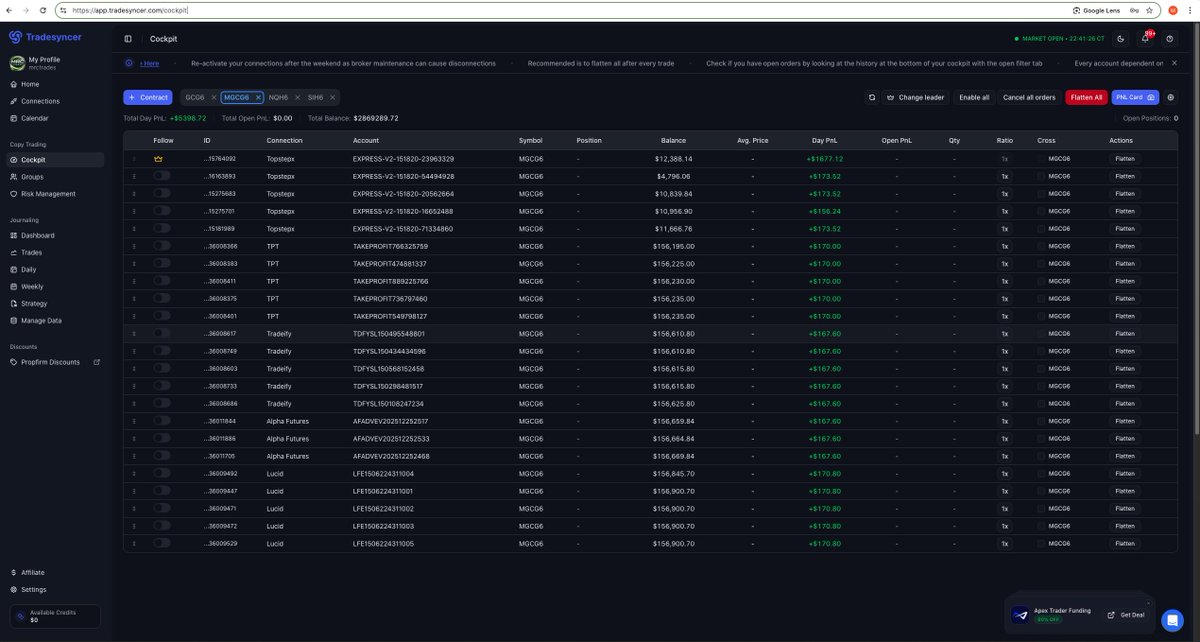
Task: Flatten account TAKEPROFIT736797460
Action: point(1125,299)
